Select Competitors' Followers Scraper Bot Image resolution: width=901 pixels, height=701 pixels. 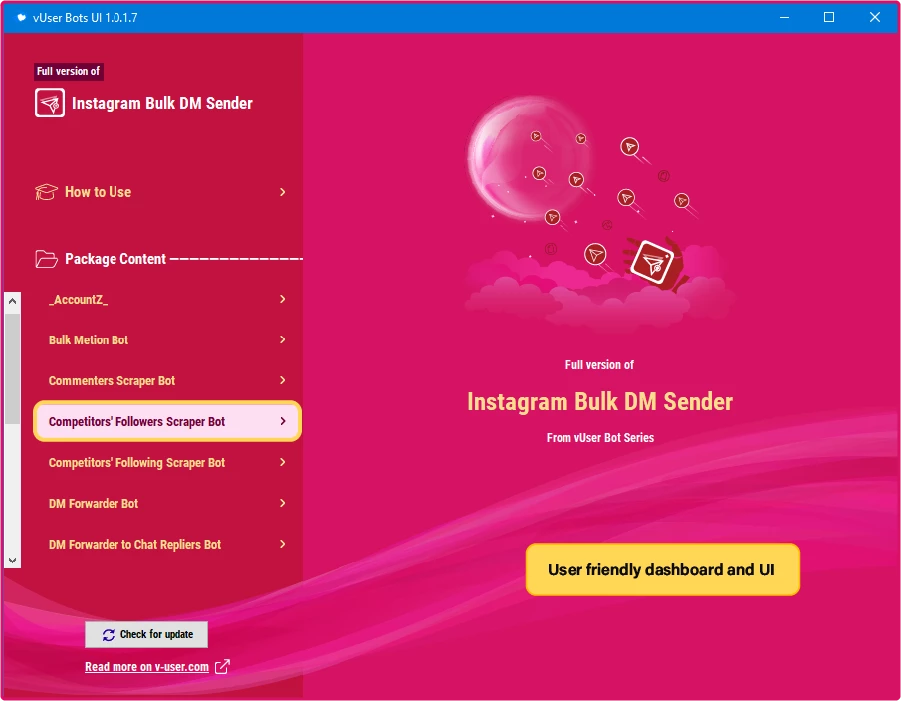167,421
